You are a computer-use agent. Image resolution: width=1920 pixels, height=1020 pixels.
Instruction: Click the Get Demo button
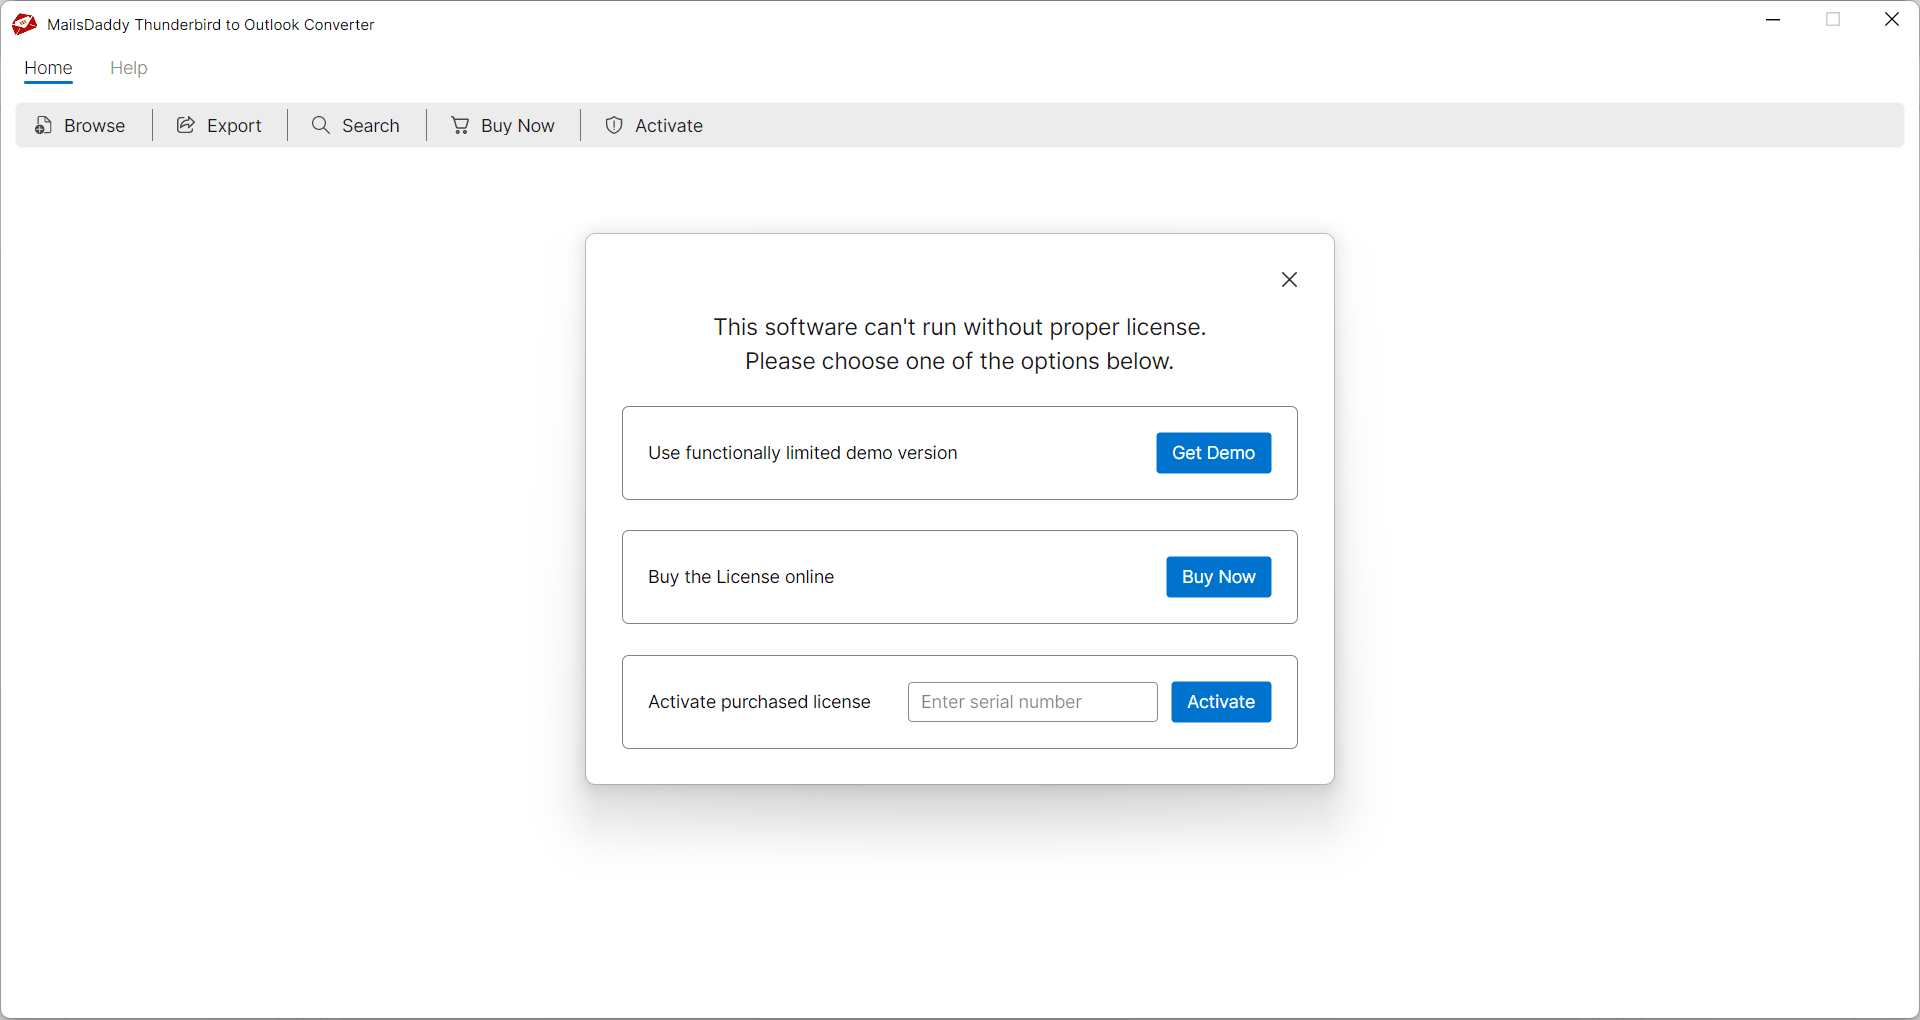pos(1214,453)
